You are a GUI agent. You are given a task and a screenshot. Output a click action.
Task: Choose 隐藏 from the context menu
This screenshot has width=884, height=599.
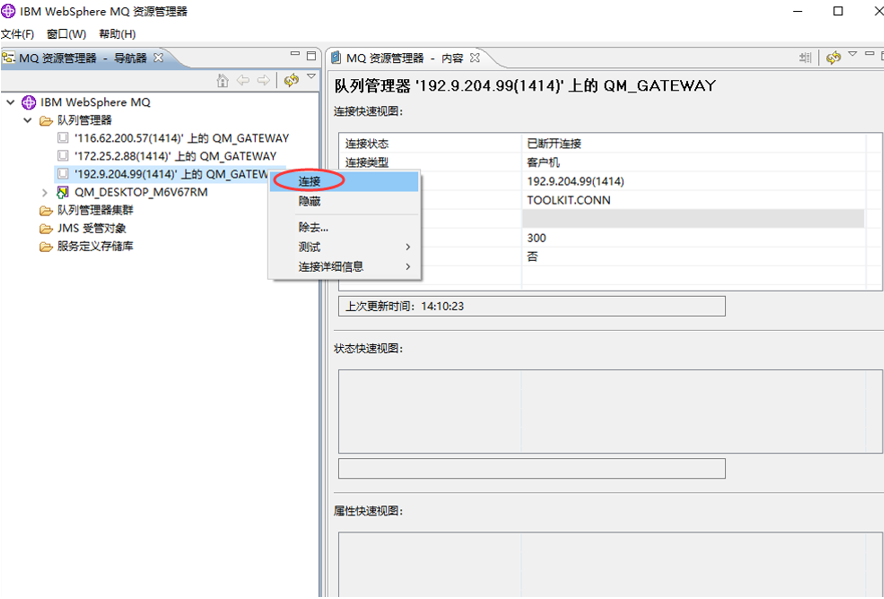[344, 201]
